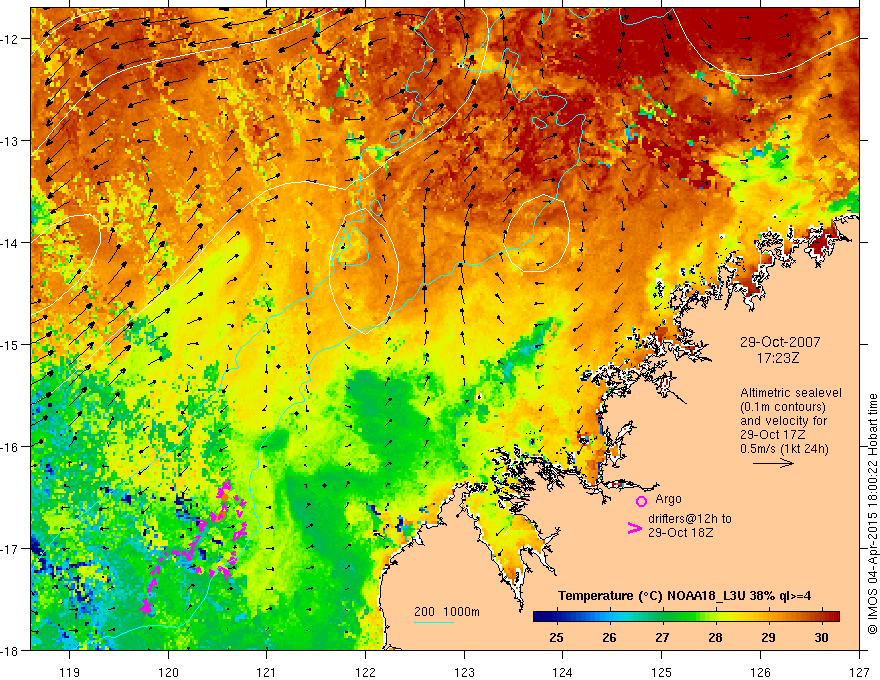Select the 29-Oct-2007 date text
Screen dimensions: 880x680
click(780, 342)
